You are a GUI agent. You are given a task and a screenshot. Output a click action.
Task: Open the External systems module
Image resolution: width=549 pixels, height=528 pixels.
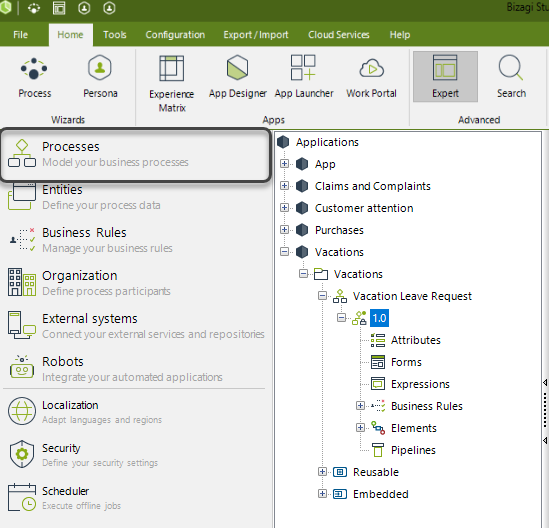point(135,326)
